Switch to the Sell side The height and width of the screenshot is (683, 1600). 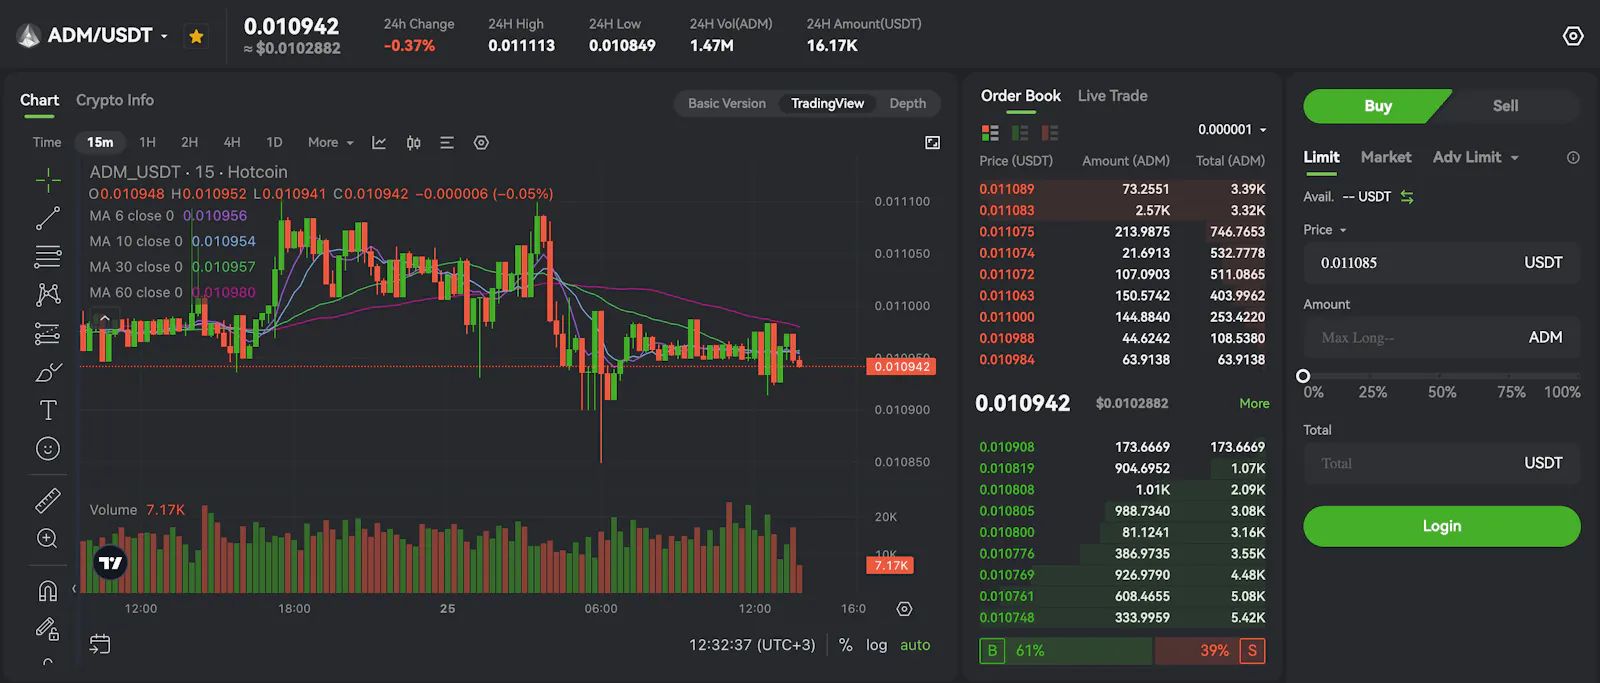(1506, 106)
